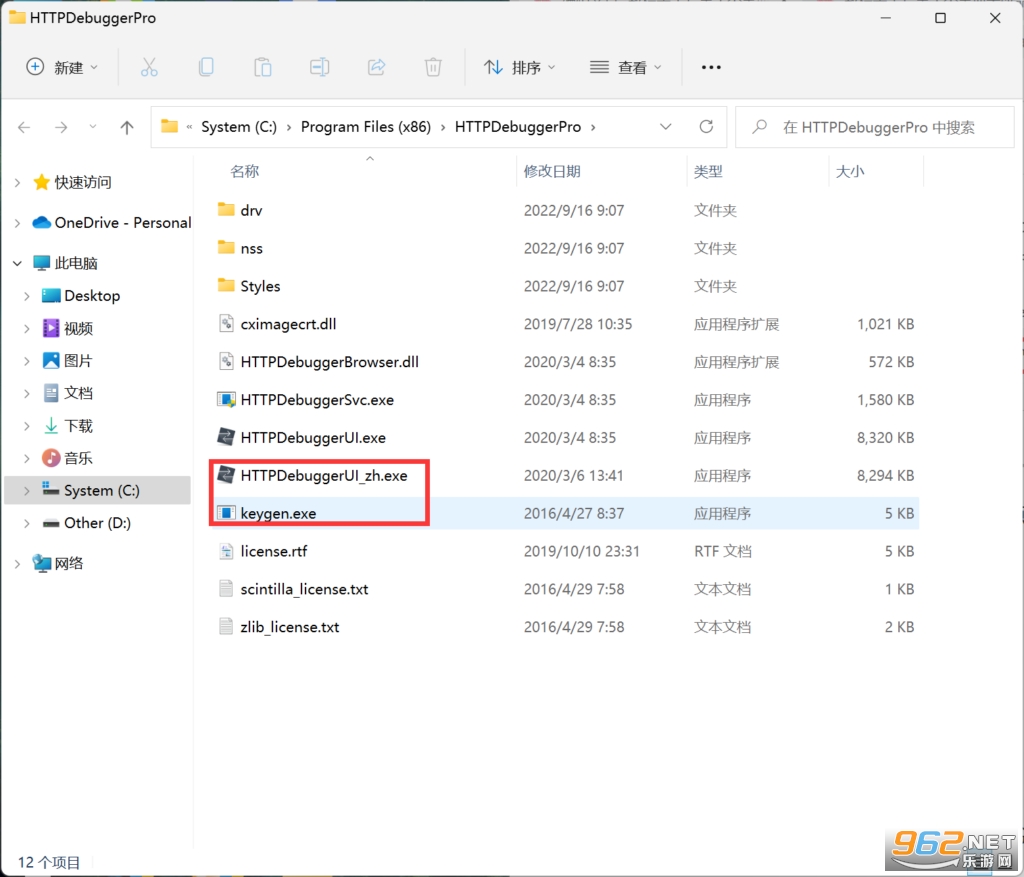Sort by 名称 column header

click(x=244, y=171)
